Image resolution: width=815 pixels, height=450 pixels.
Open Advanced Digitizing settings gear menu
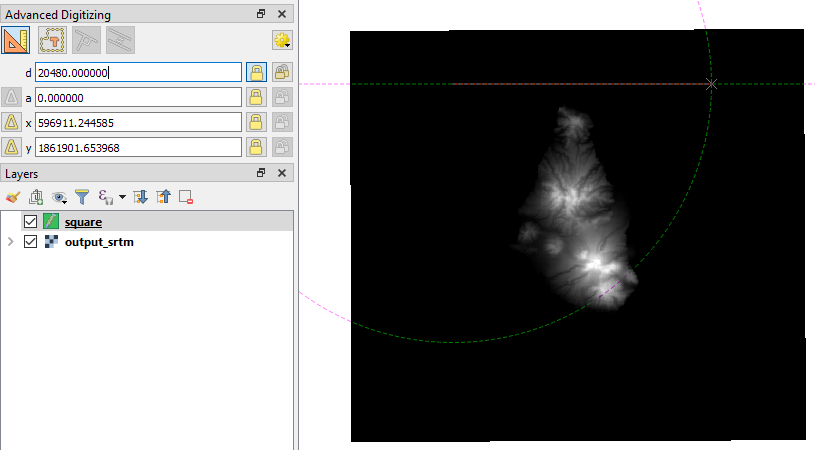tap(281, 40)
